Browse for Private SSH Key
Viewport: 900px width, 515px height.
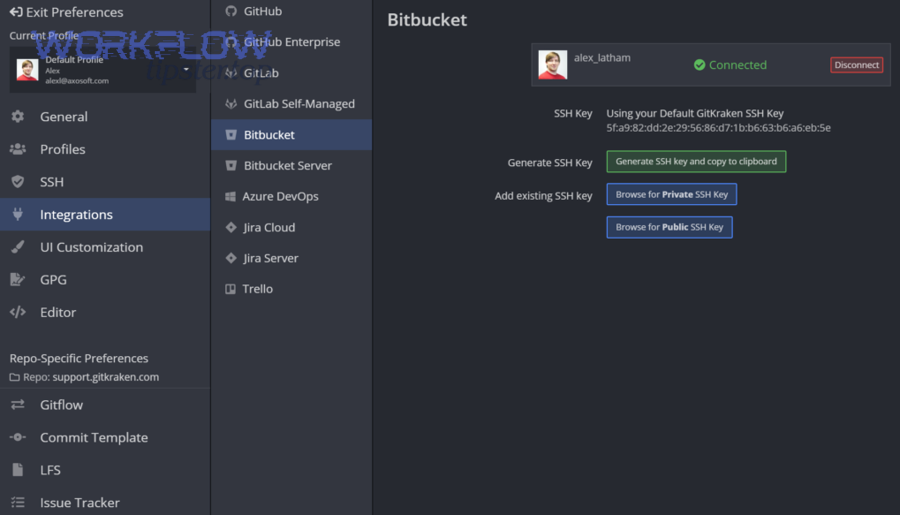point(671,195)
